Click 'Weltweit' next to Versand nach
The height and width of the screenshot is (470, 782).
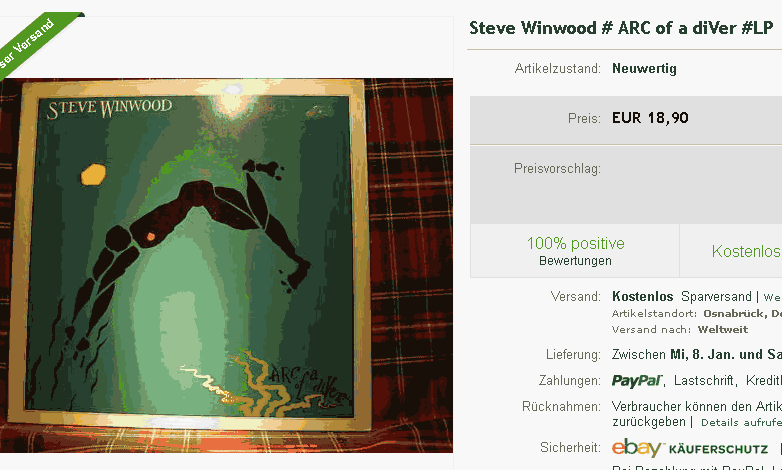point(723,329)
